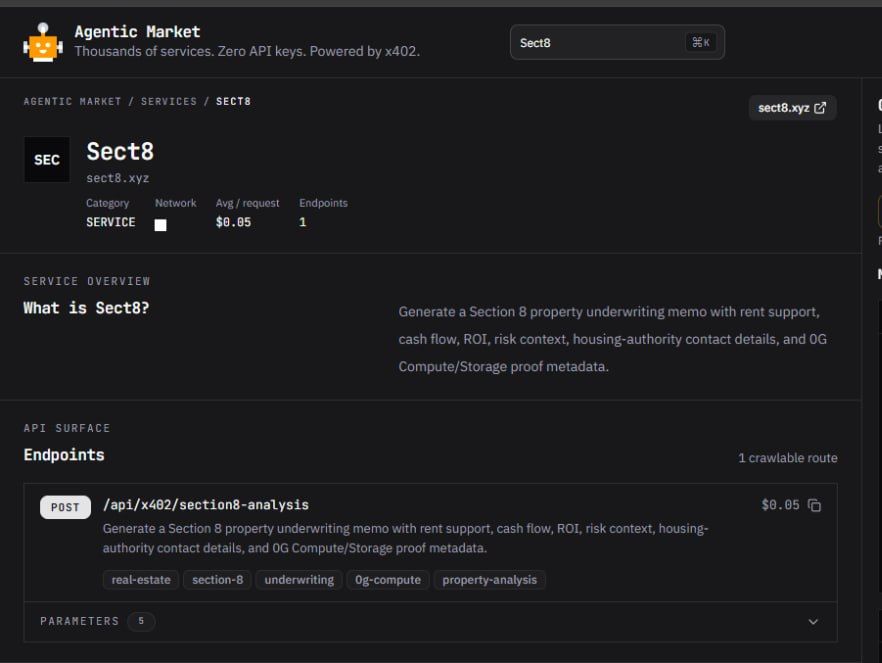Click the $0.05 Avg / request value
882x663 pixels.
[x=233, y=222]
